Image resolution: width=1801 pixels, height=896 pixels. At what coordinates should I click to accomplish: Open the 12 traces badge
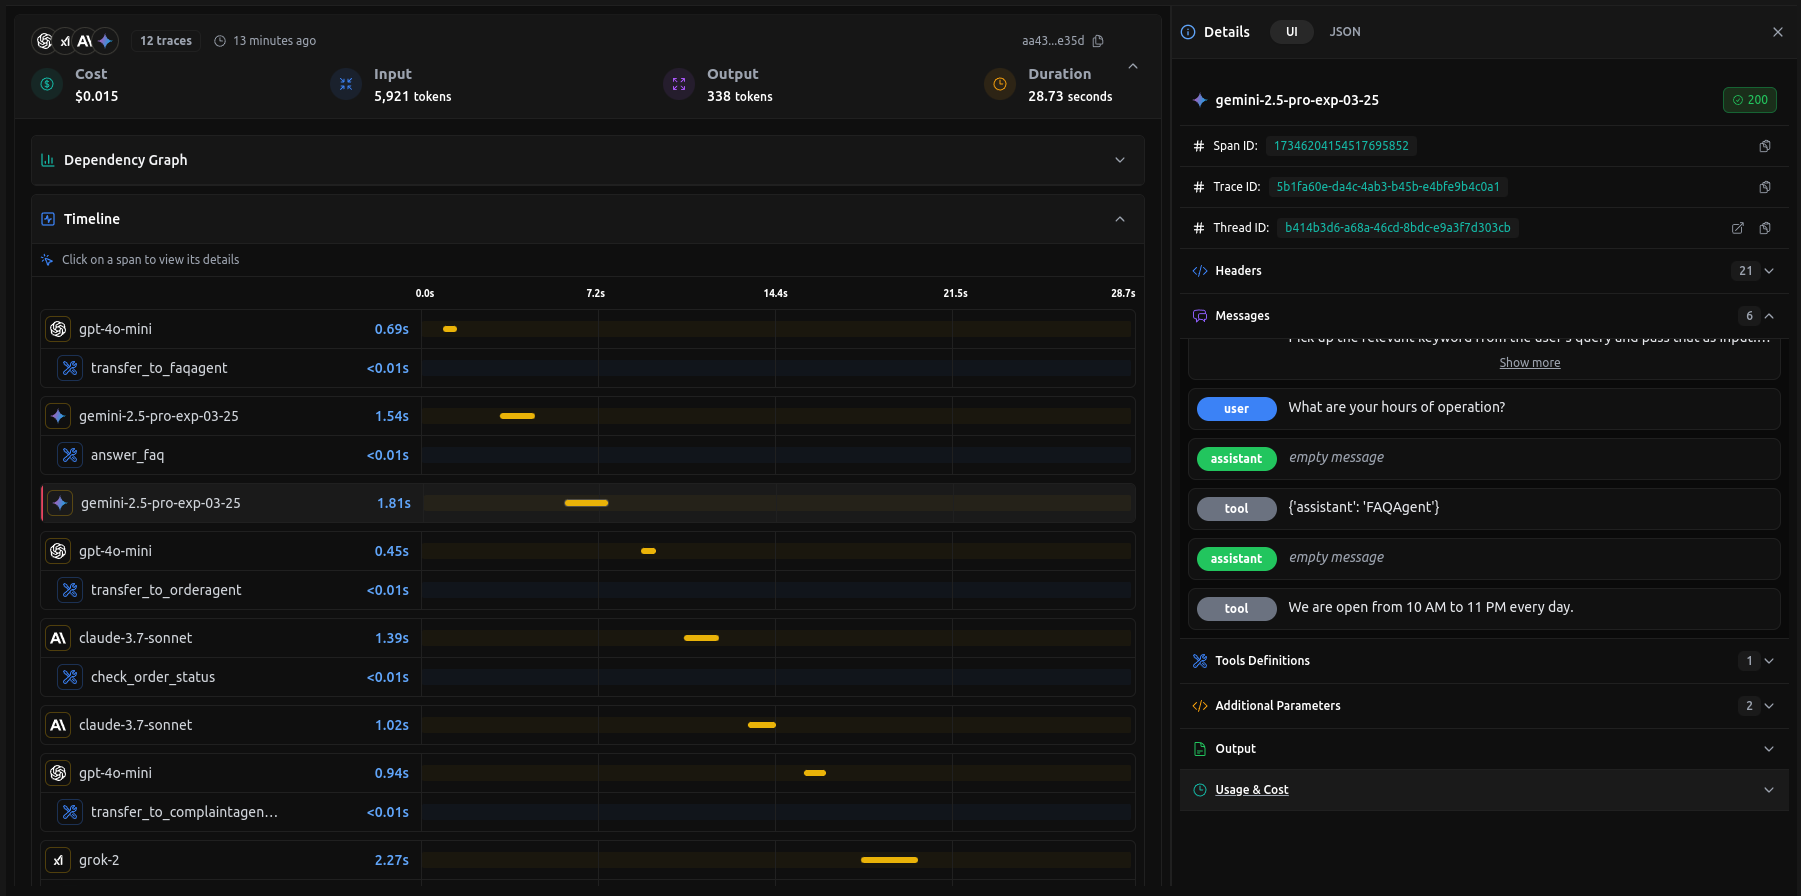tap(166, 41)
